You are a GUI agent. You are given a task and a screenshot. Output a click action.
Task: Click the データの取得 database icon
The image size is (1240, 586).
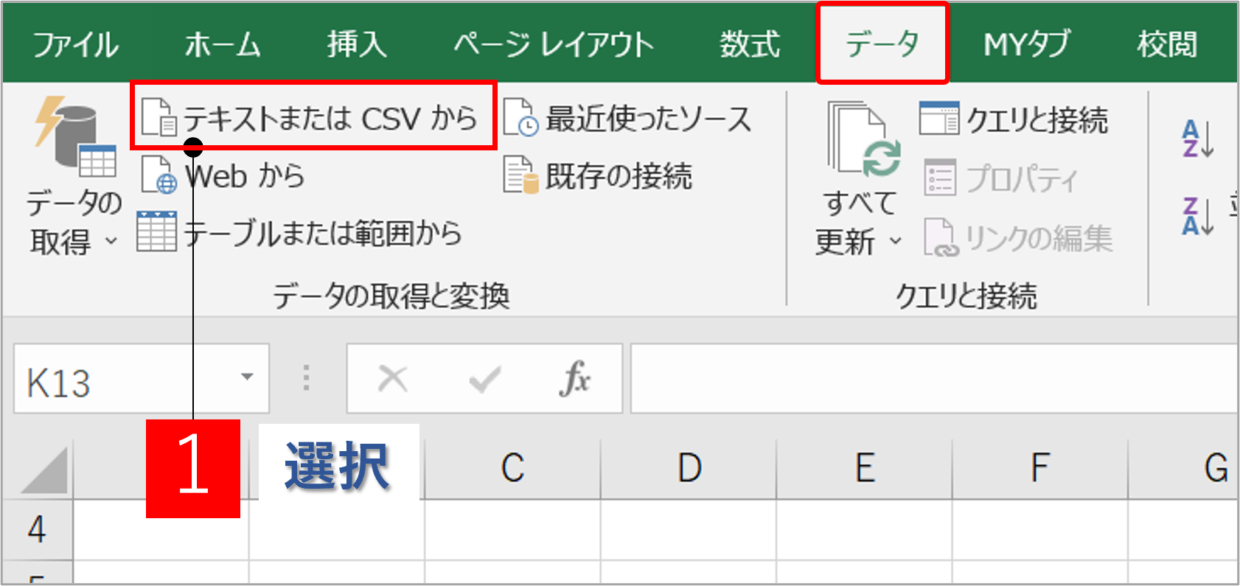[75, 138]
